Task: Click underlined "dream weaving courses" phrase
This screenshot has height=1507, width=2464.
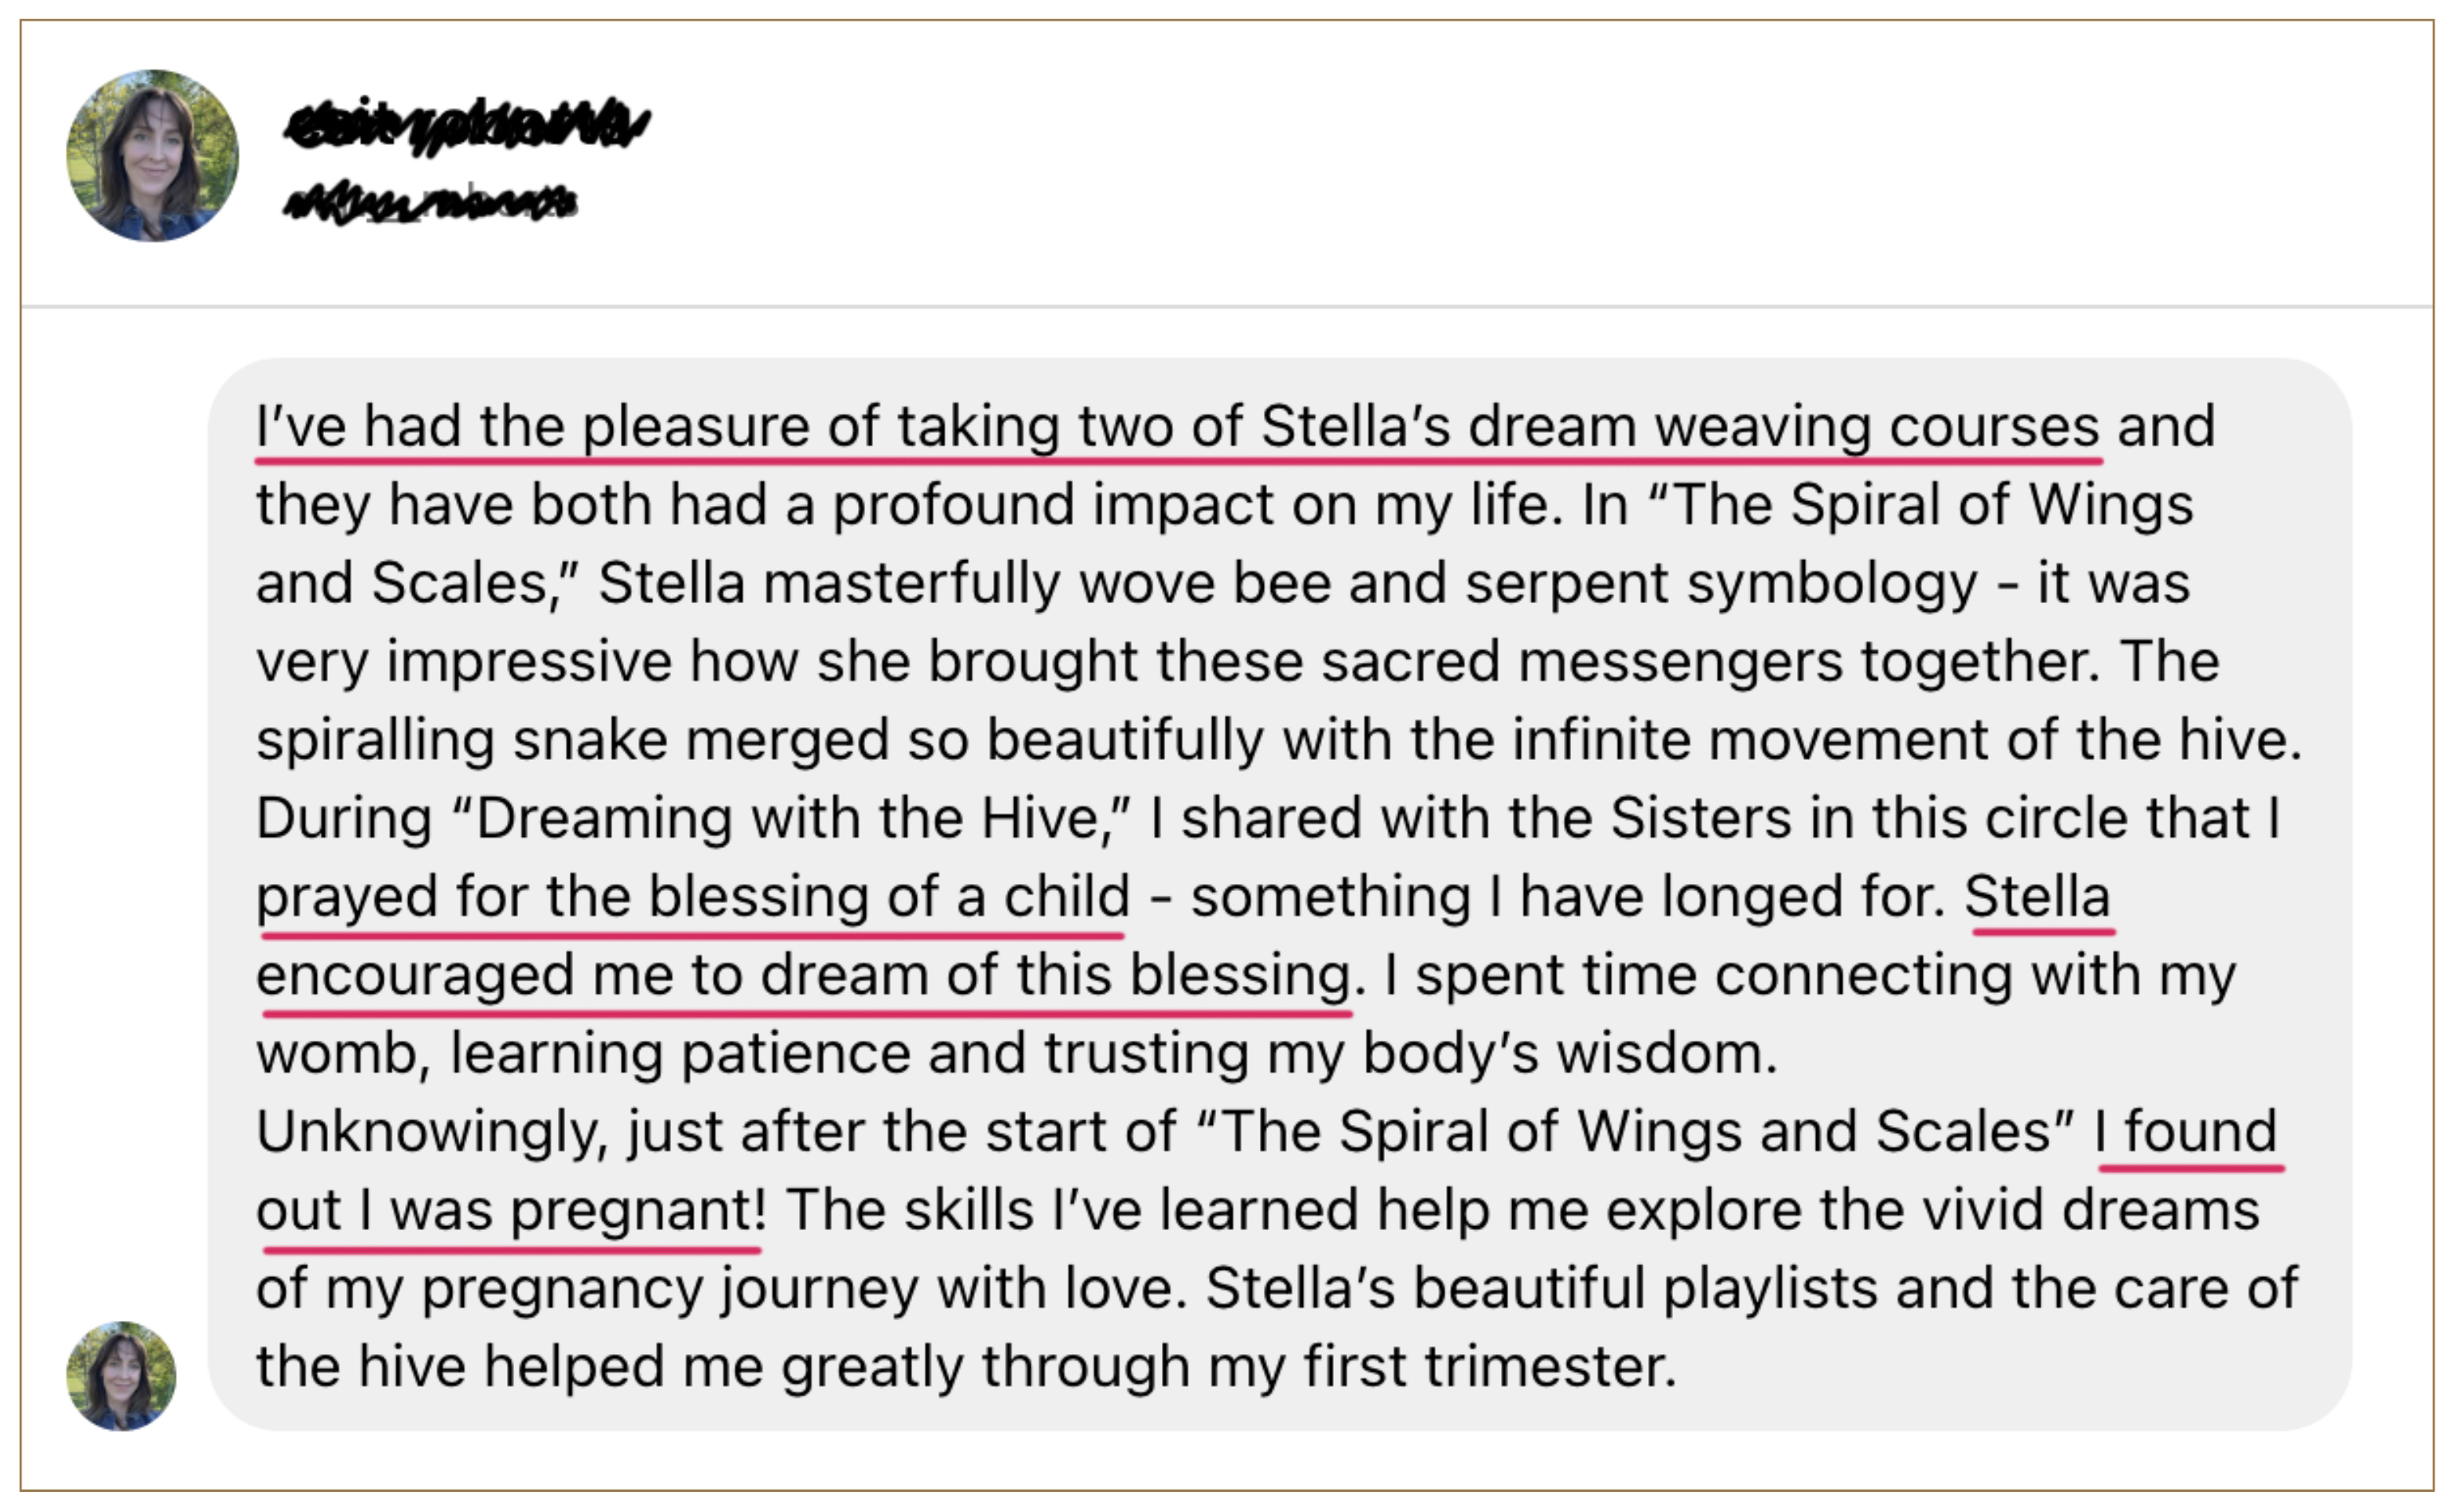Action: tap(1782, 427)
